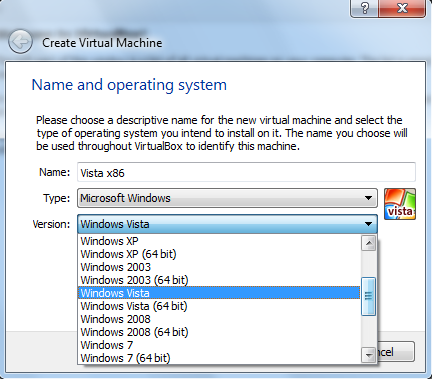
Task: Select Windows 2008 from the list
Action: 219,319
